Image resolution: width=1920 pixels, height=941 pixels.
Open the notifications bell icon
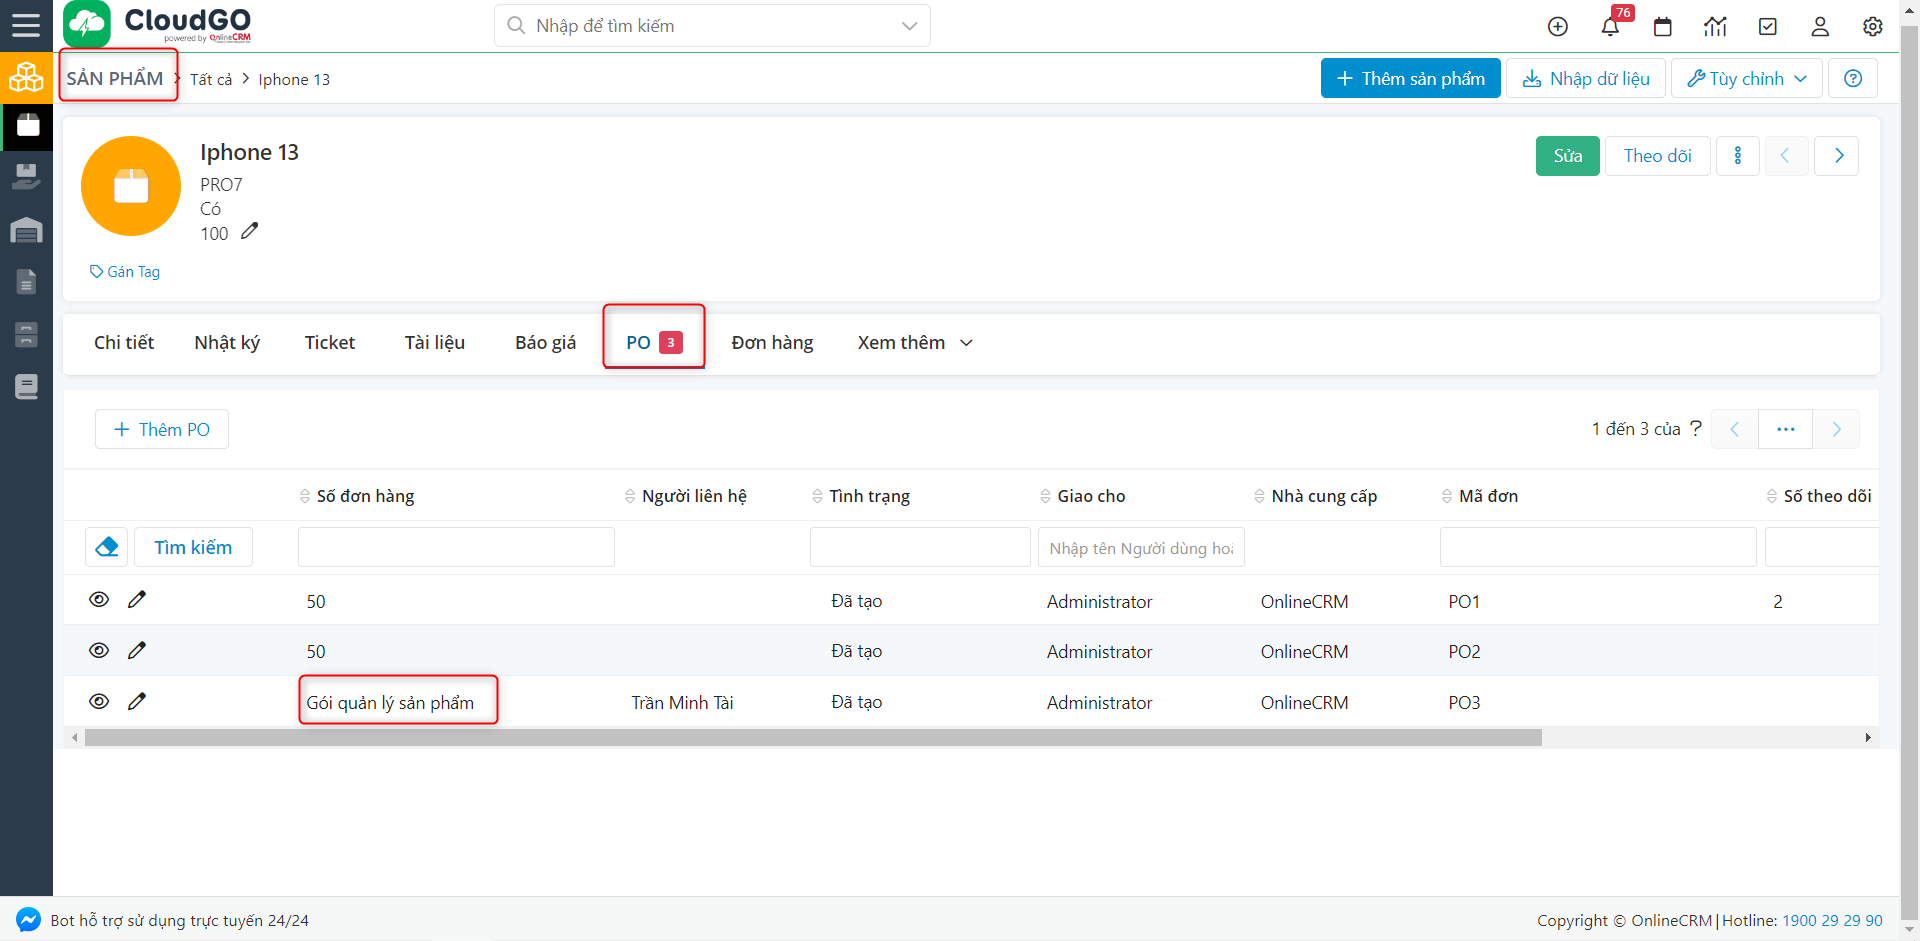tap(1610, 27)
